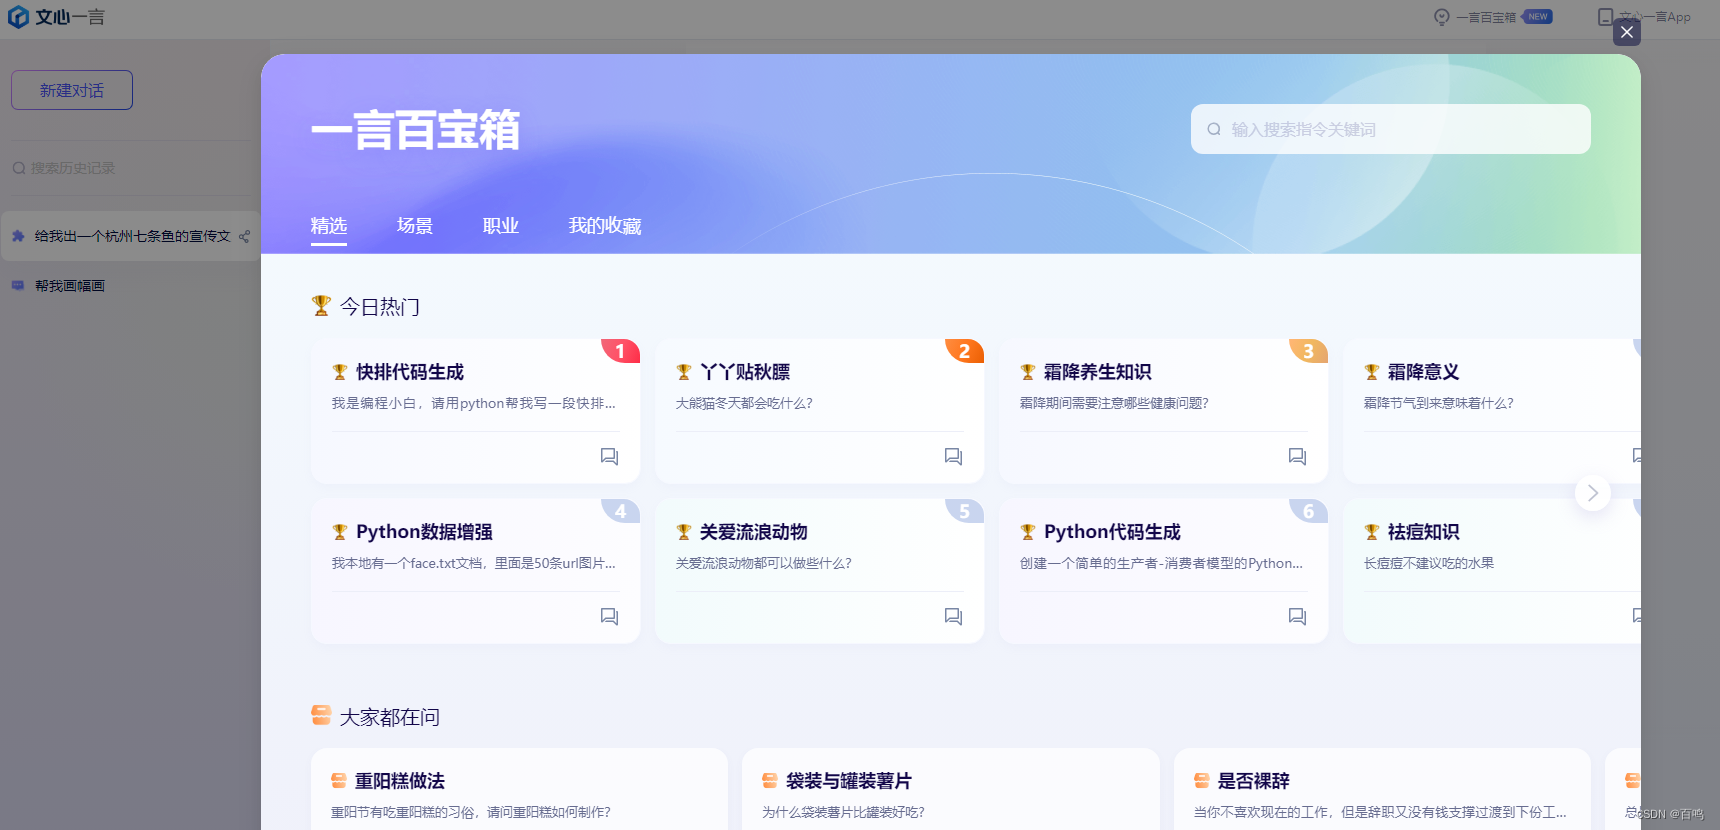
Task: Click the face.txt prompt description text
Action: 474,563
